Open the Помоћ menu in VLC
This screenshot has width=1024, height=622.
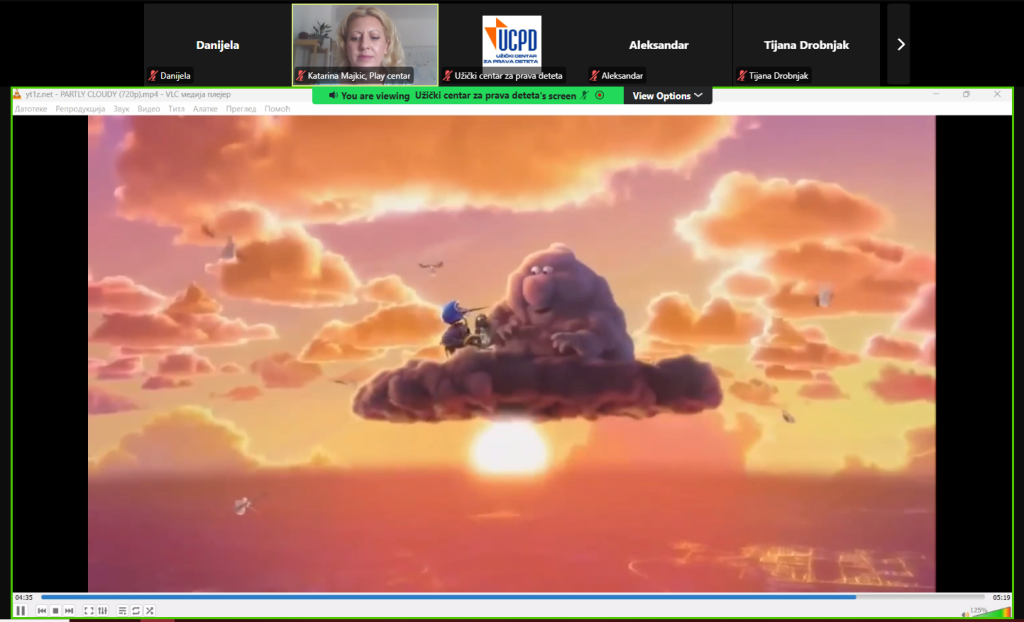pos(277,109)
